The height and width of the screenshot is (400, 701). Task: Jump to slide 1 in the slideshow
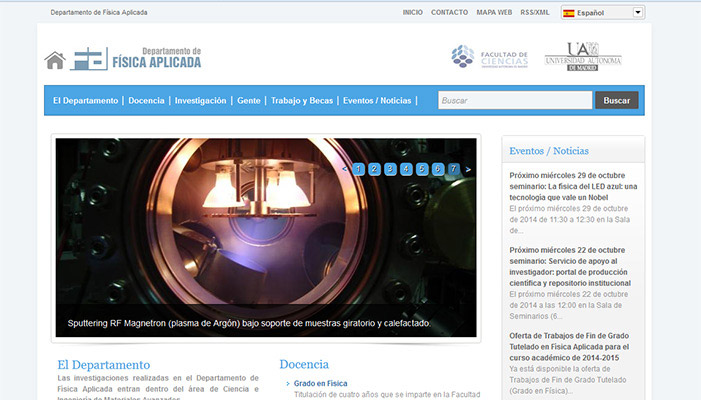coord(358,169)
